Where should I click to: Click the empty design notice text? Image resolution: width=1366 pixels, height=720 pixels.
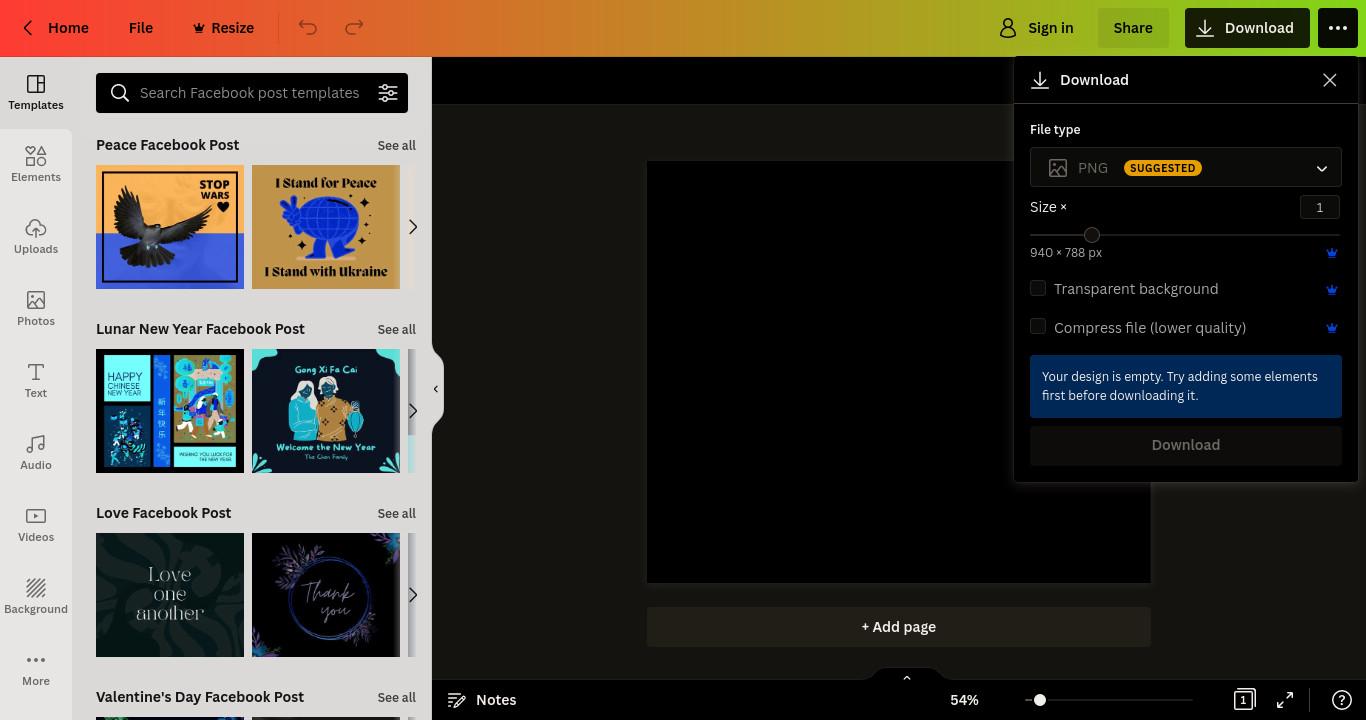[1180, 386]
